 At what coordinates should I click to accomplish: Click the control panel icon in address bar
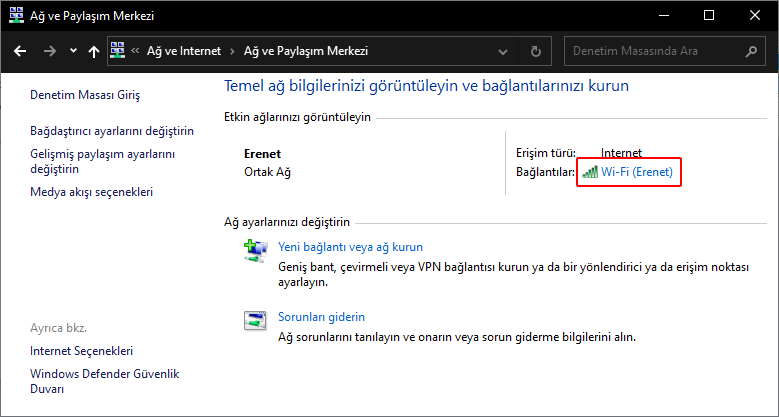tap(118, 51)
